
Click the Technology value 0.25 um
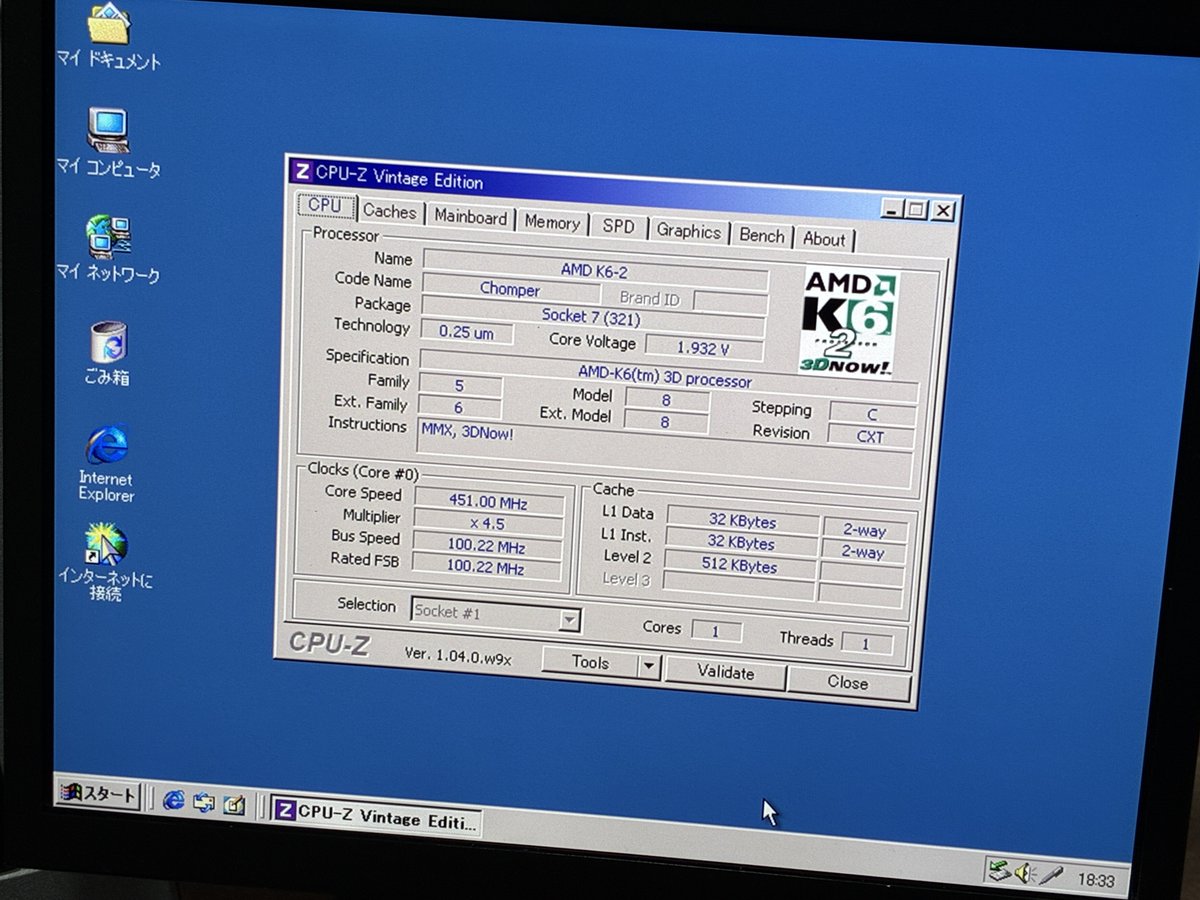[x=467, y=332]
